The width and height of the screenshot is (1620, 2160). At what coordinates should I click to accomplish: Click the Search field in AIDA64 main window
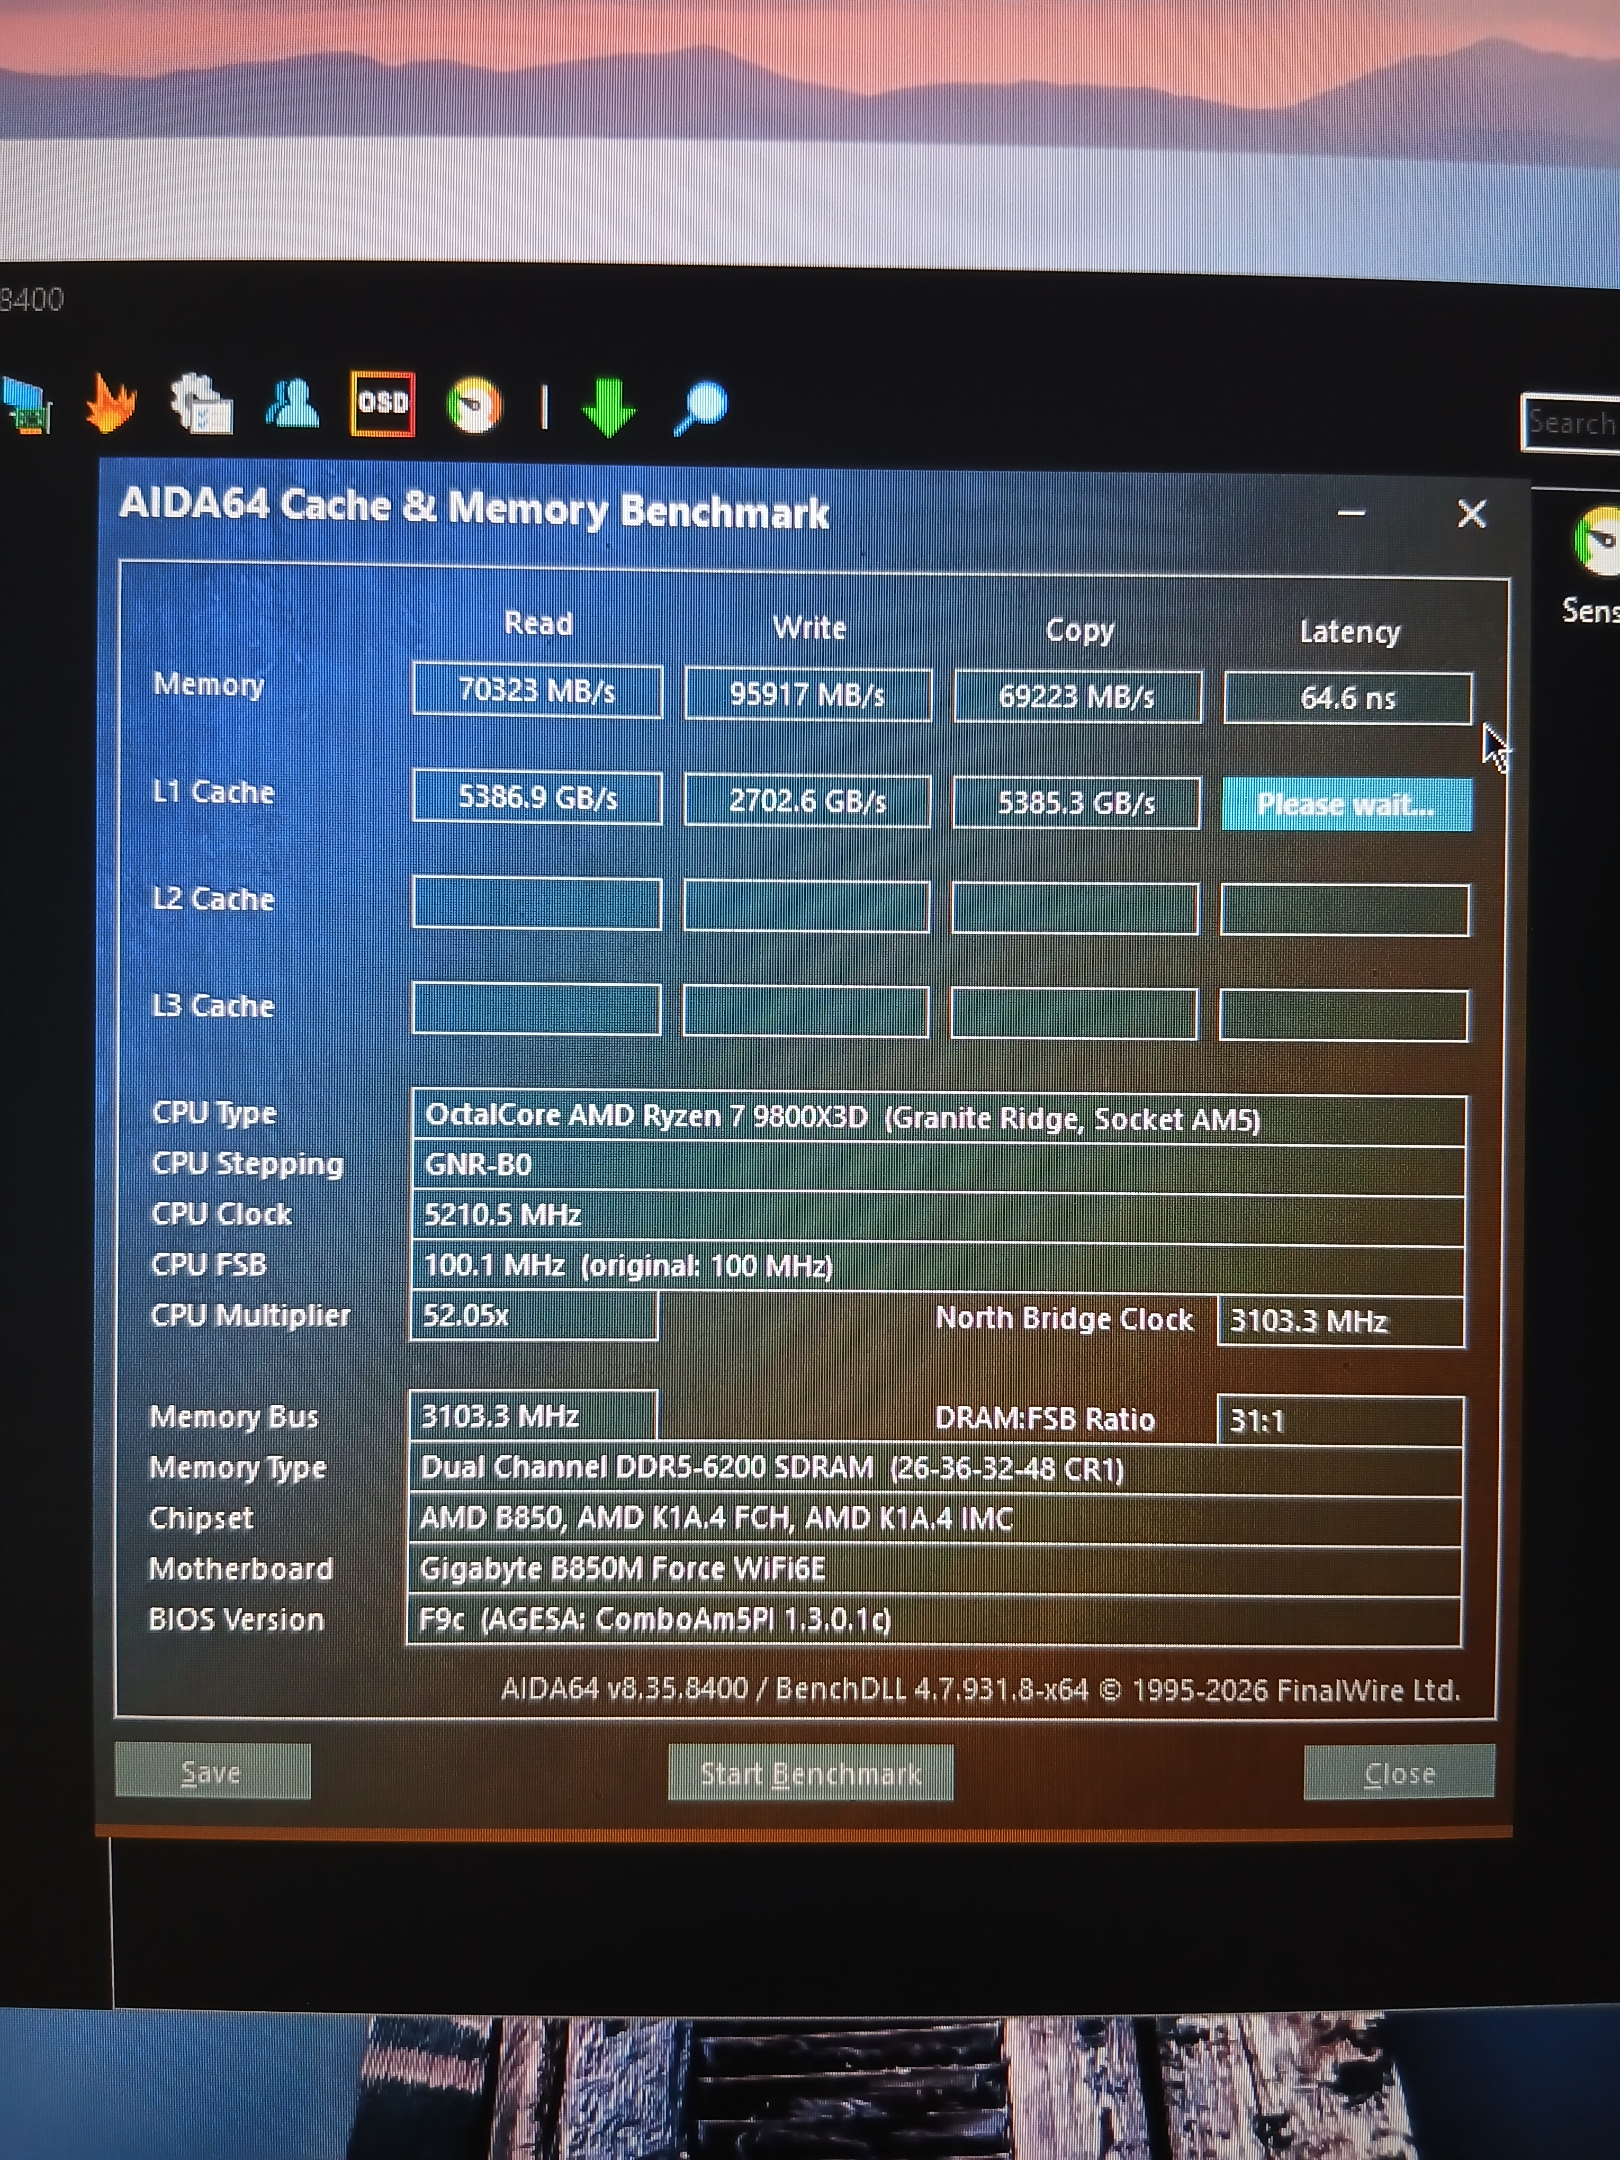(x=1571, y=423)
